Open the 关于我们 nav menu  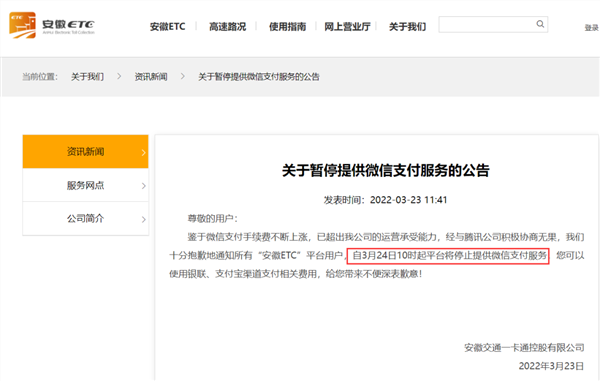407,27
